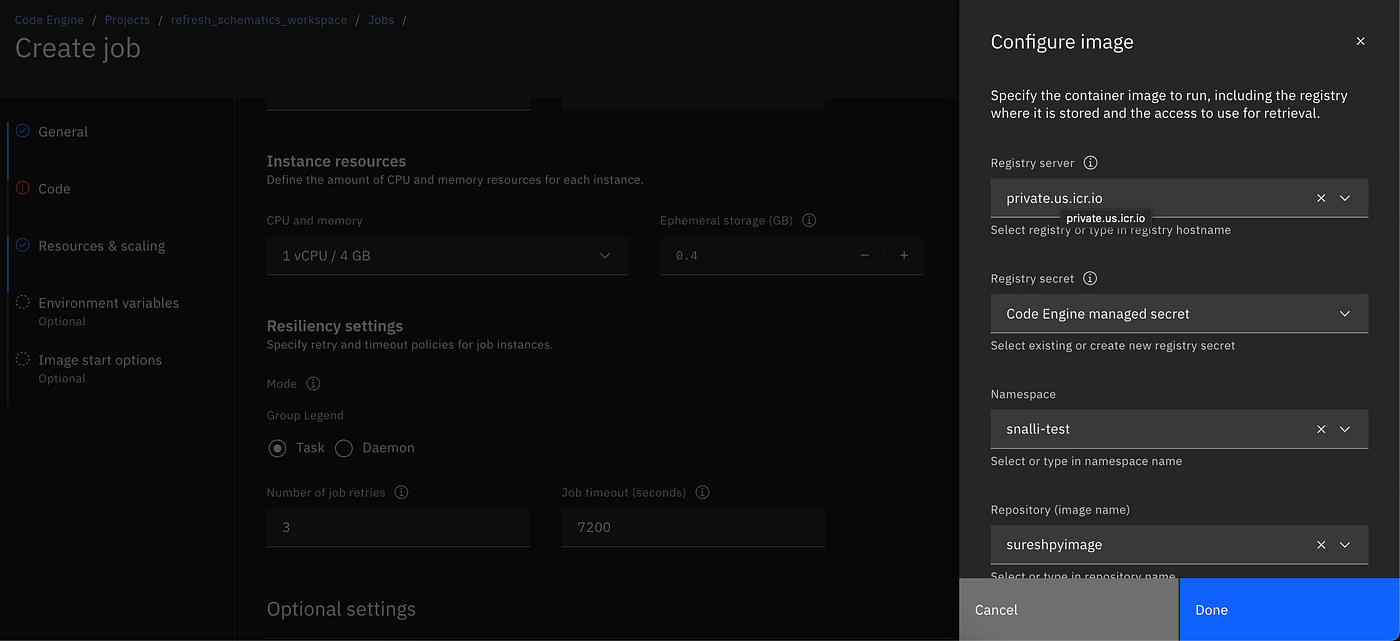
Task: Expand the Registry server dropdown
Action: pyautogui.click(x=1345, y=198)
